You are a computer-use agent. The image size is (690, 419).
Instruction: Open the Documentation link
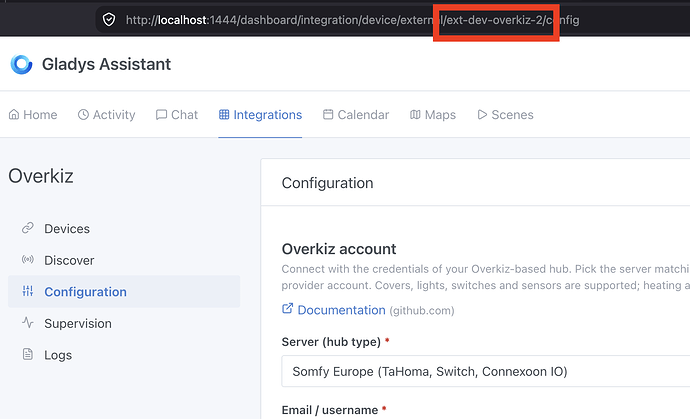[x=341, y=310]
